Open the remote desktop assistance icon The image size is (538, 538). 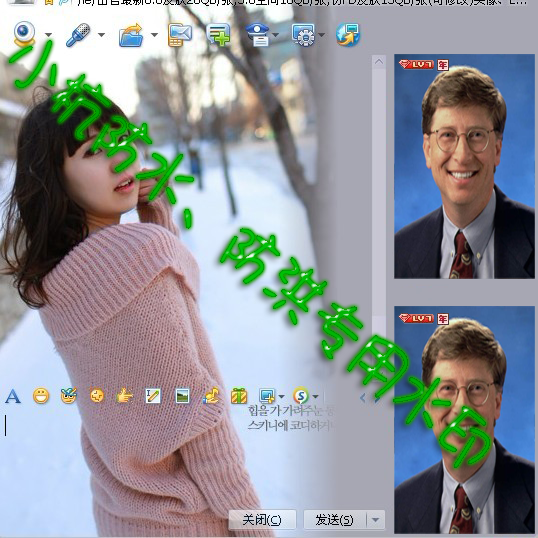tap(303, 34)
